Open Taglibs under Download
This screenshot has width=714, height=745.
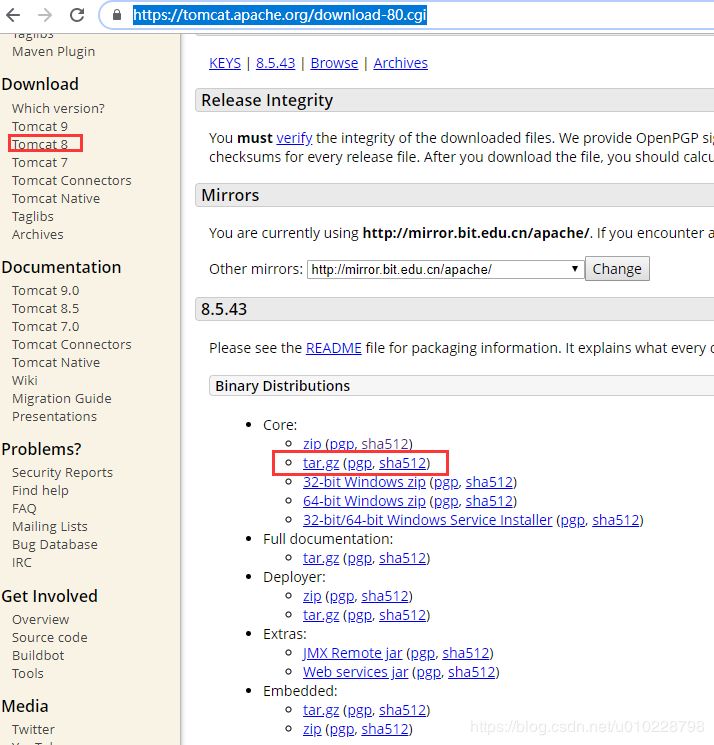(33, 217)
